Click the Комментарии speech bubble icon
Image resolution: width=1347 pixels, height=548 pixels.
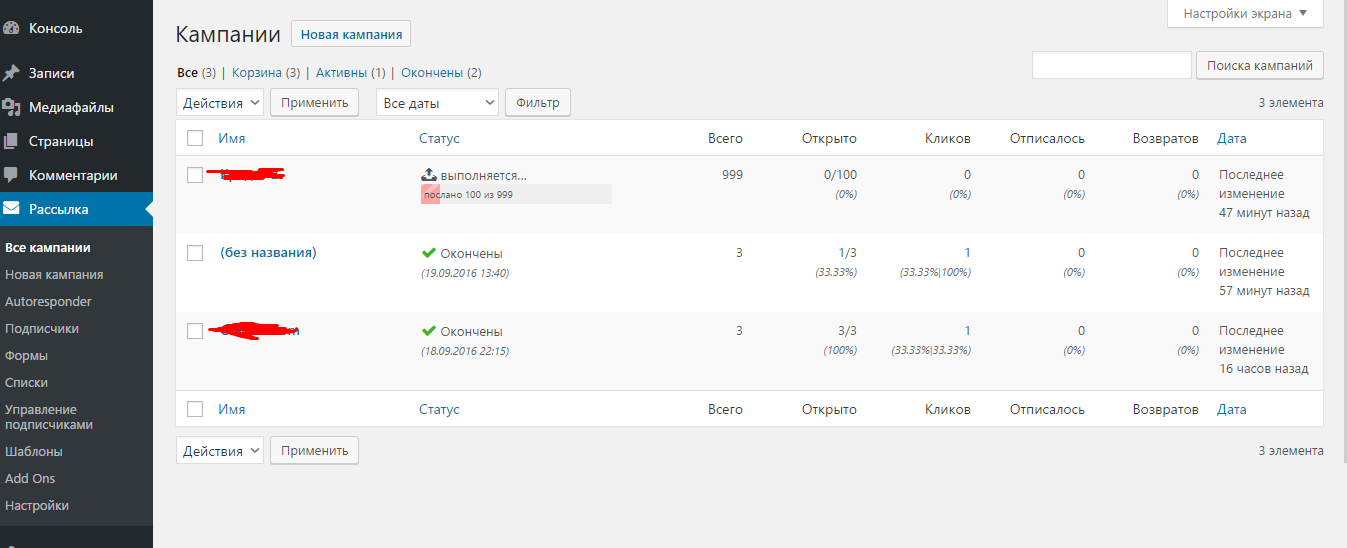tap(12, 175)
